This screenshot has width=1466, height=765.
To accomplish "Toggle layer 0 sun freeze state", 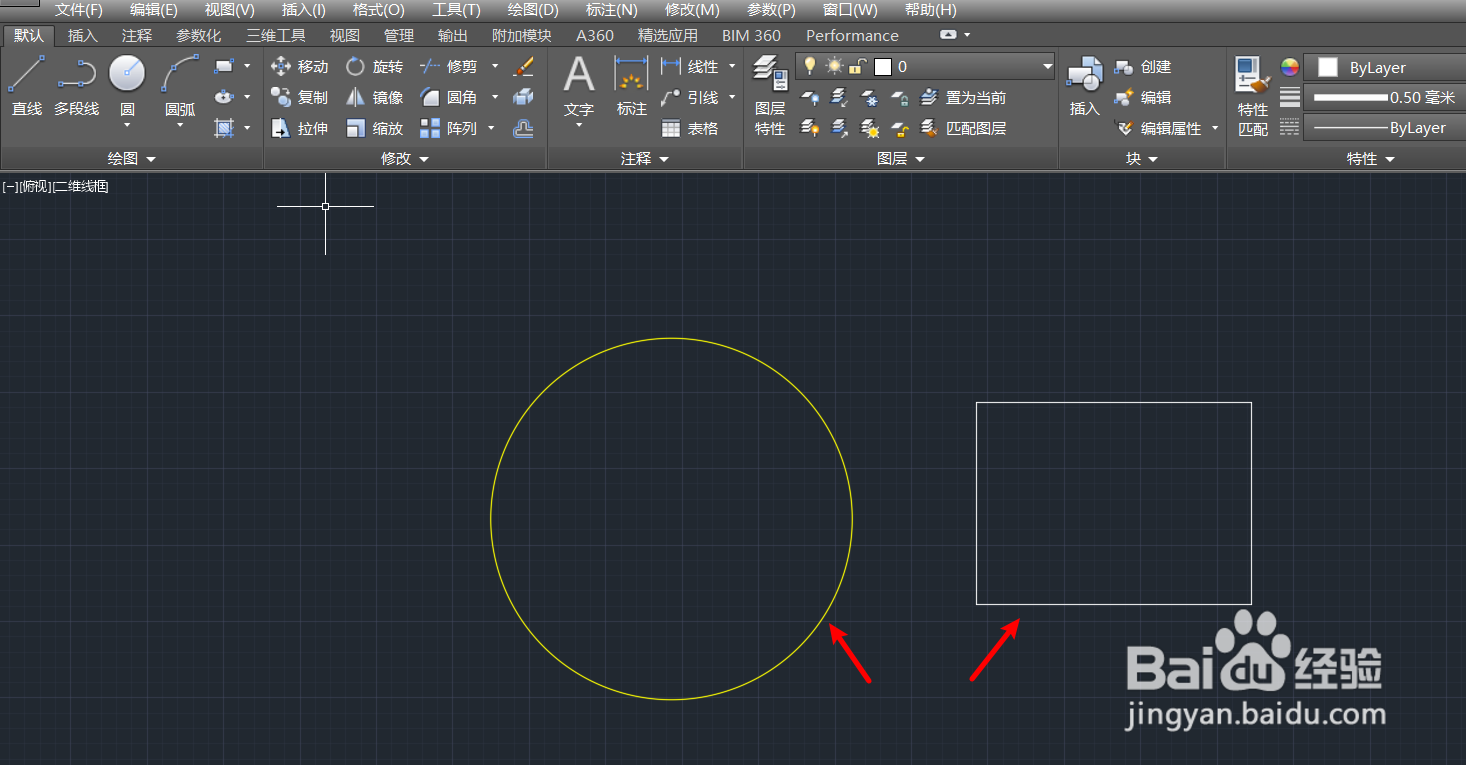I will [x=833, y=67].
